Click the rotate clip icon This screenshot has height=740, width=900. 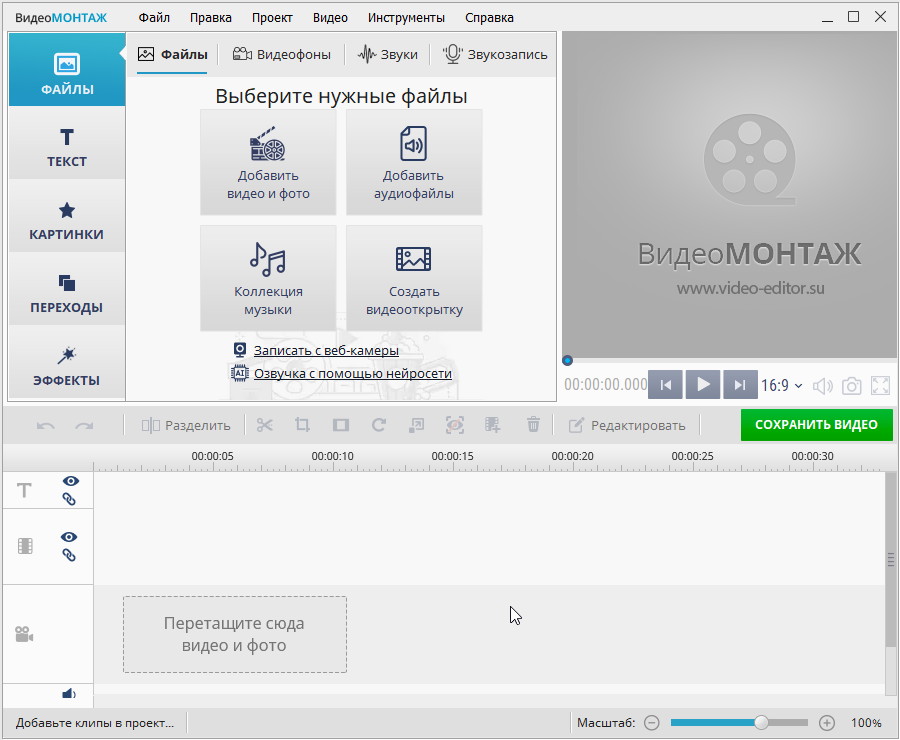coord(379,425)
